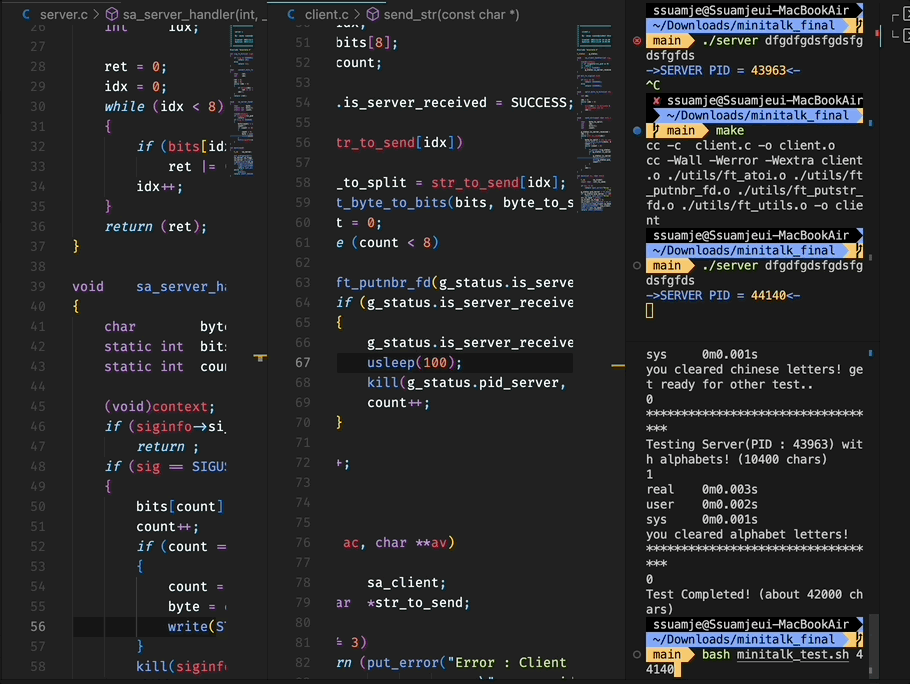Click the red marker on upper terminal scrollbar
The height and width of the screenshot is (684, 910).
click(x=878, y=34)
